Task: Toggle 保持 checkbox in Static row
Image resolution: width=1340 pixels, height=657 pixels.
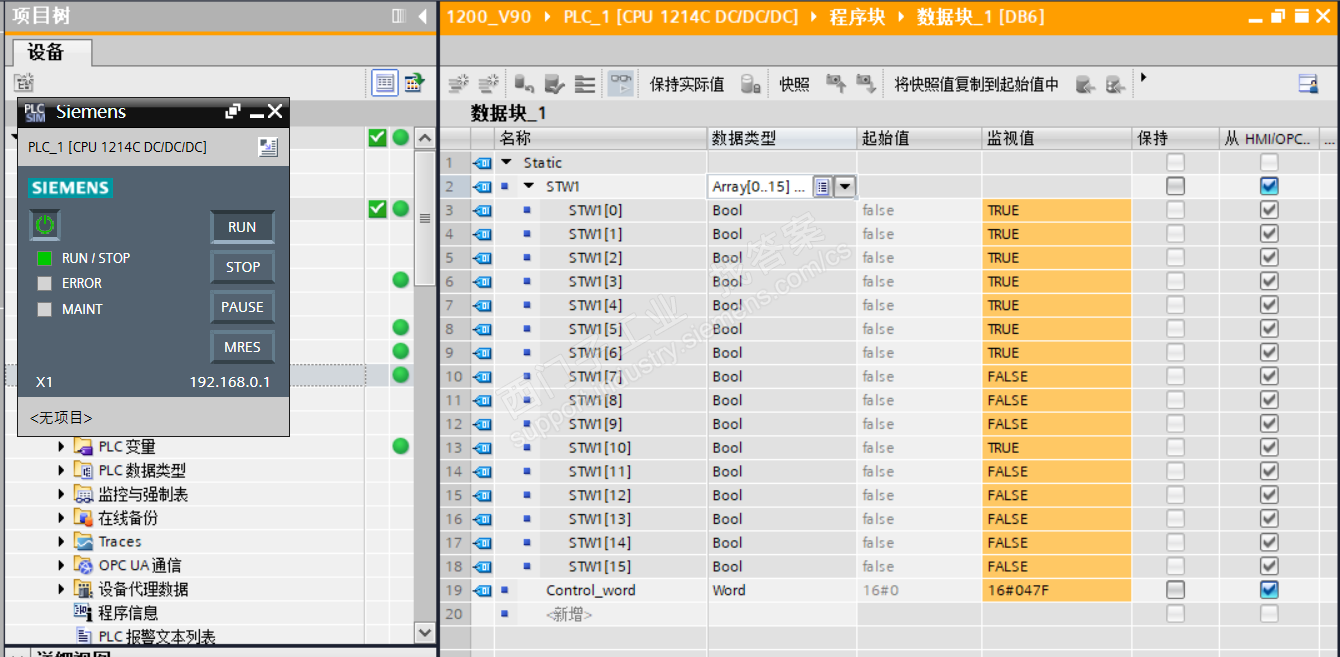Action: [1175, 162]
